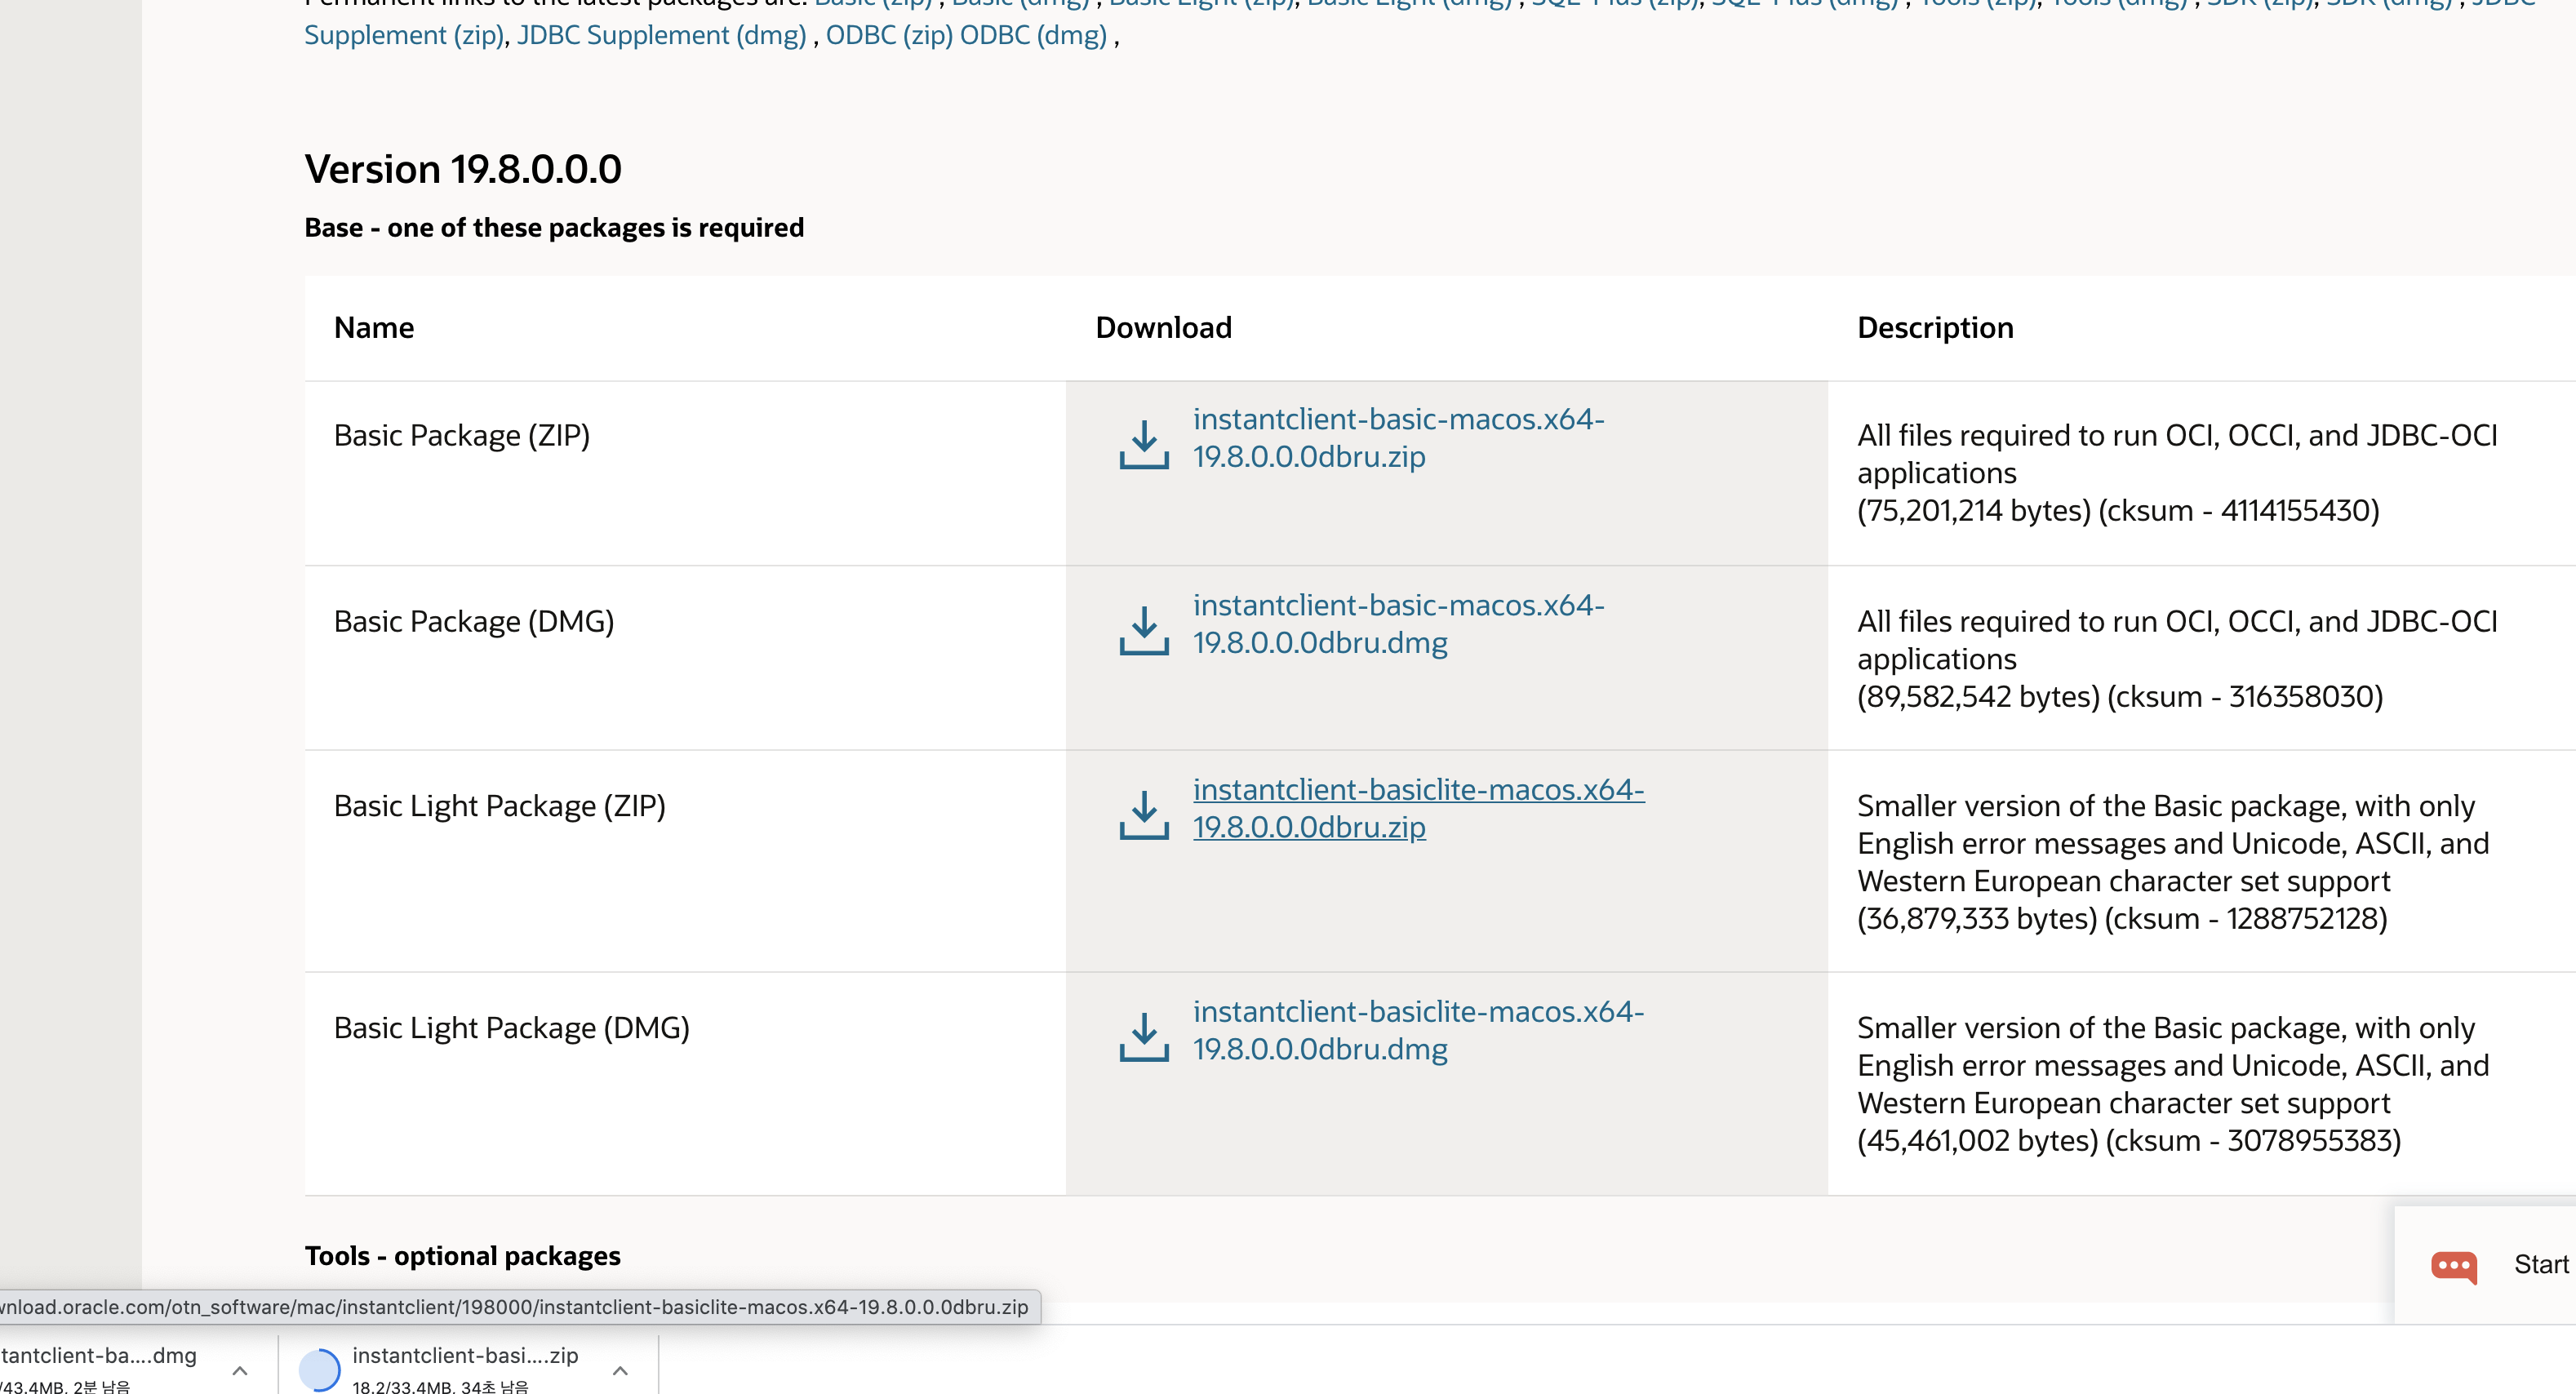Expand options chevron for the zip download
The image size is (2576, 1394).
click(x=620, y=1371)
